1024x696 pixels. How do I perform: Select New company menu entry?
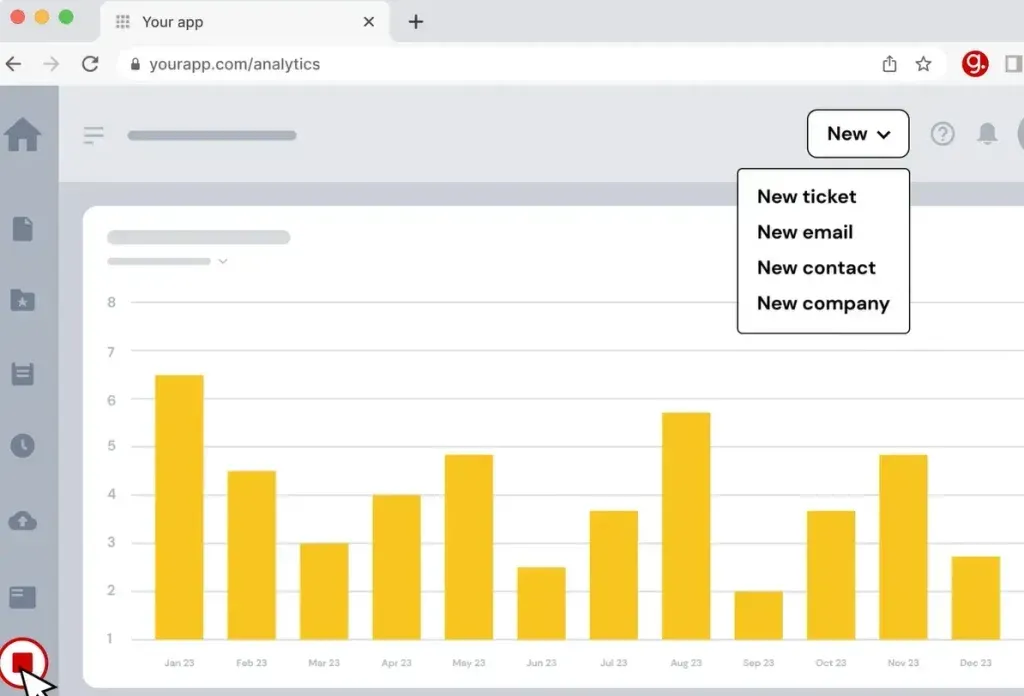coord(823,304)
